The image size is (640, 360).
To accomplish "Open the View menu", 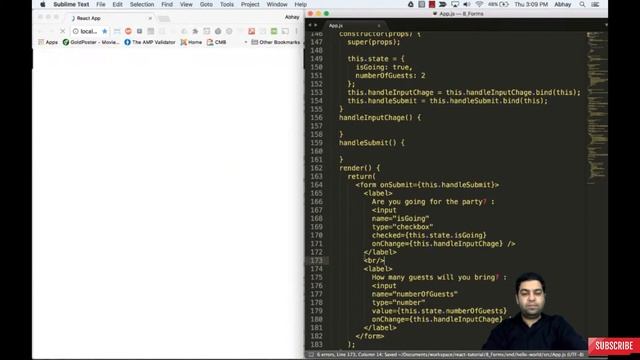I will point(186,4).
